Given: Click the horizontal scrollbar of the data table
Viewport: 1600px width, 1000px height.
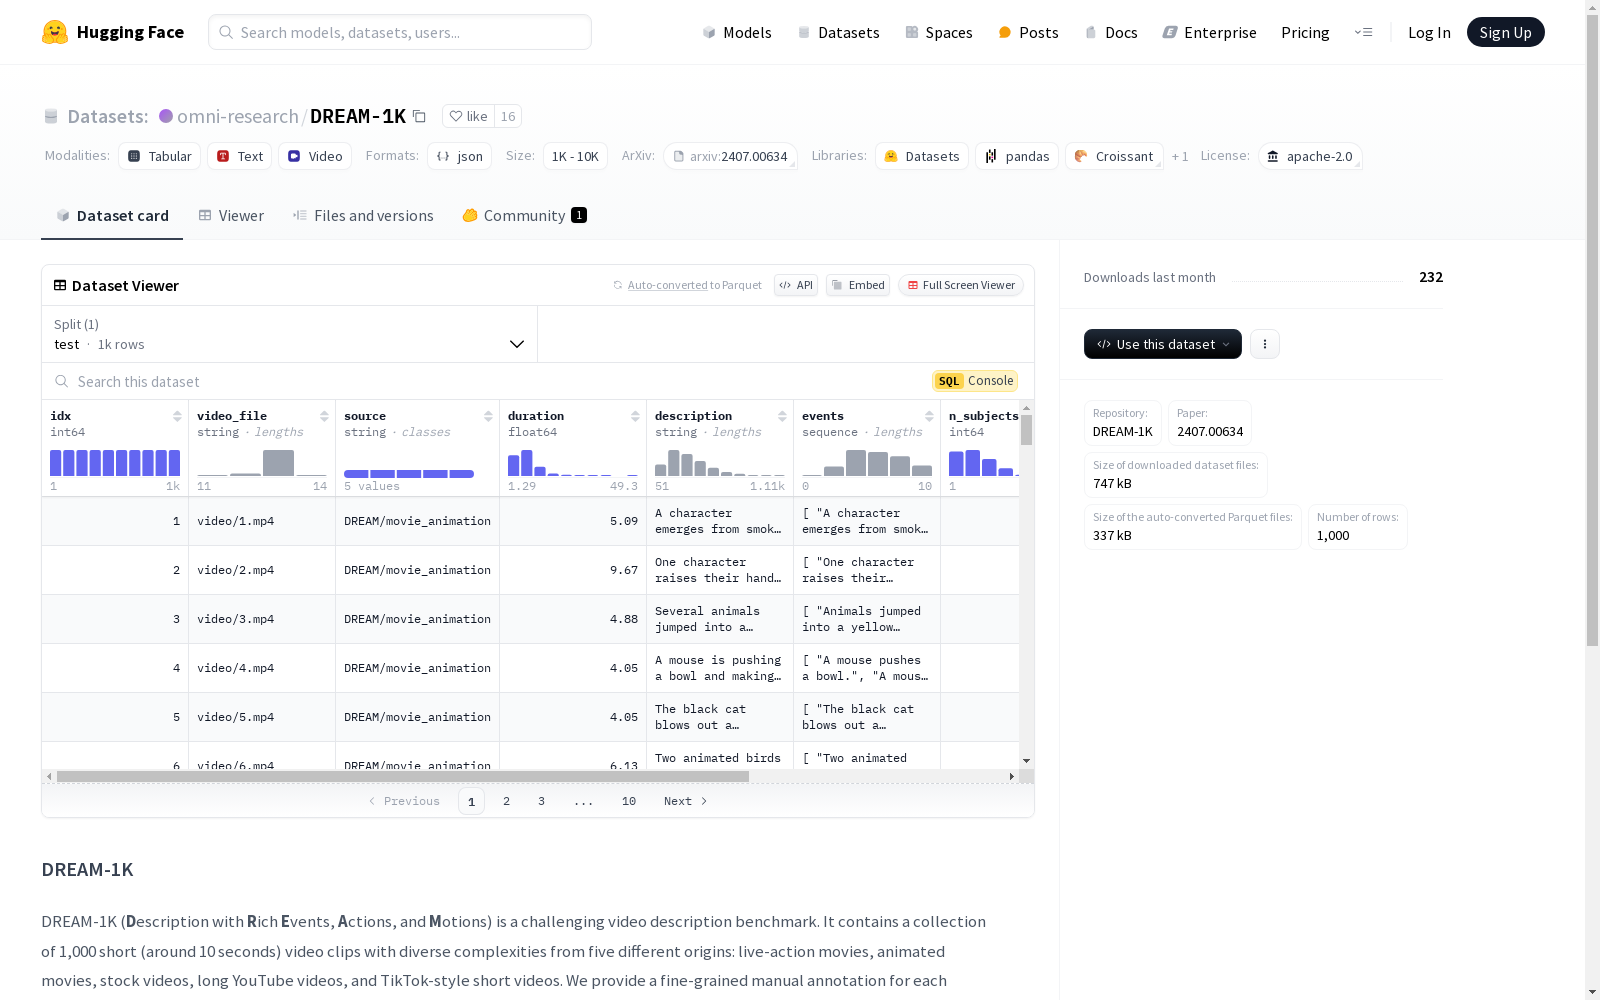Looking at the screenshot, I should click(x=403, y=776).
